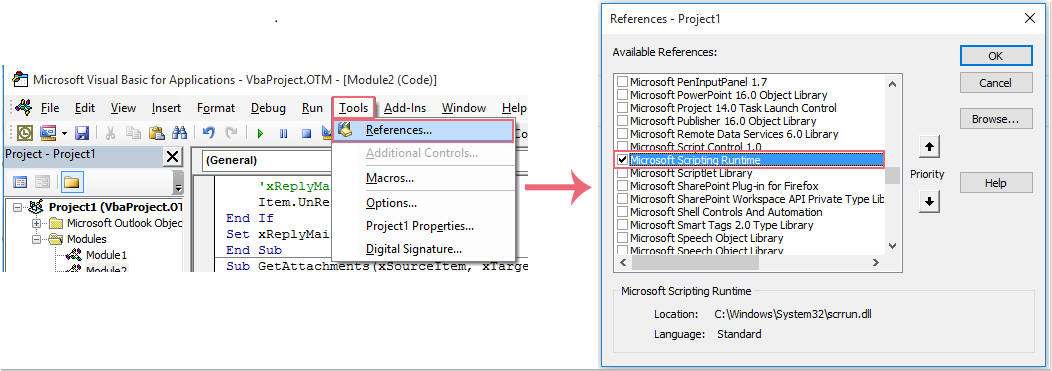Check Microsoft Publisher 16.0 Object Library

pyautogui.click(x=623, y=121)
